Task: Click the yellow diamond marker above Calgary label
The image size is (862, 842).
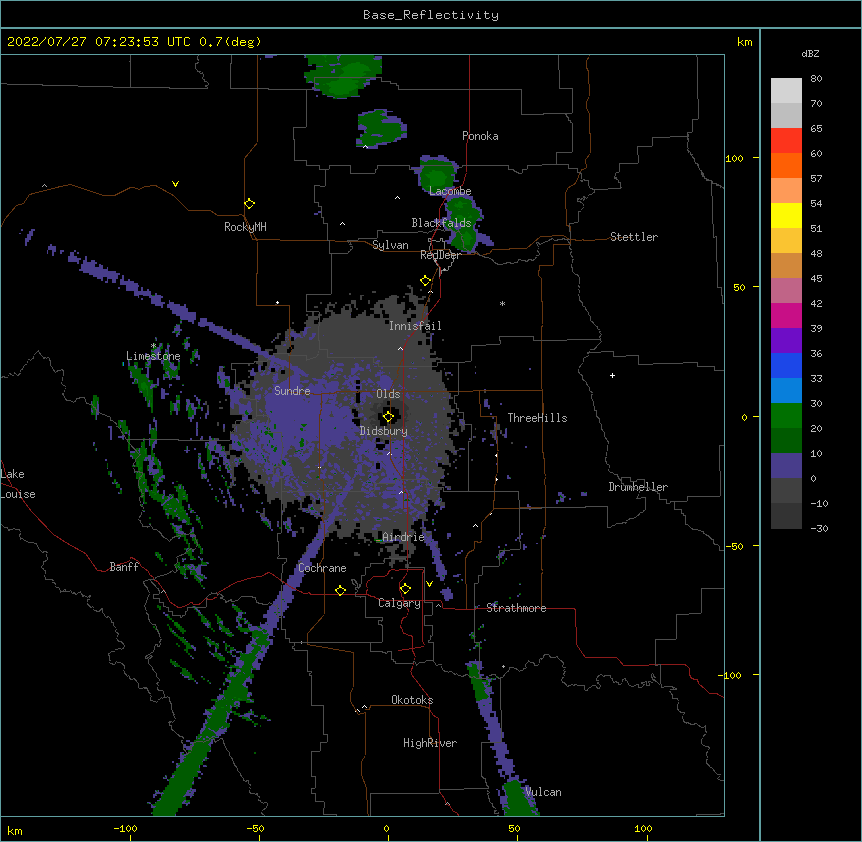Action: pos(405,589)
